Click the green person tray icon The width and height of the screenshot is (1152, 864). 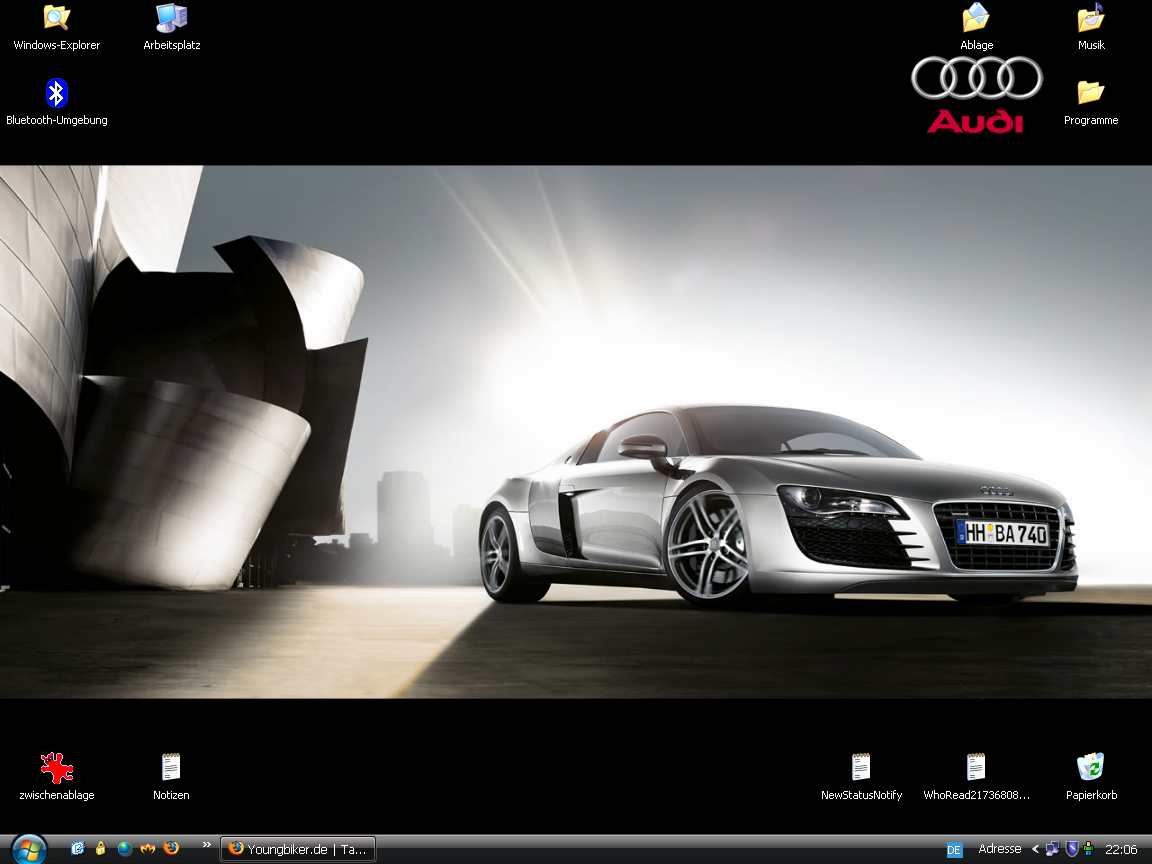click(1088, 849)
